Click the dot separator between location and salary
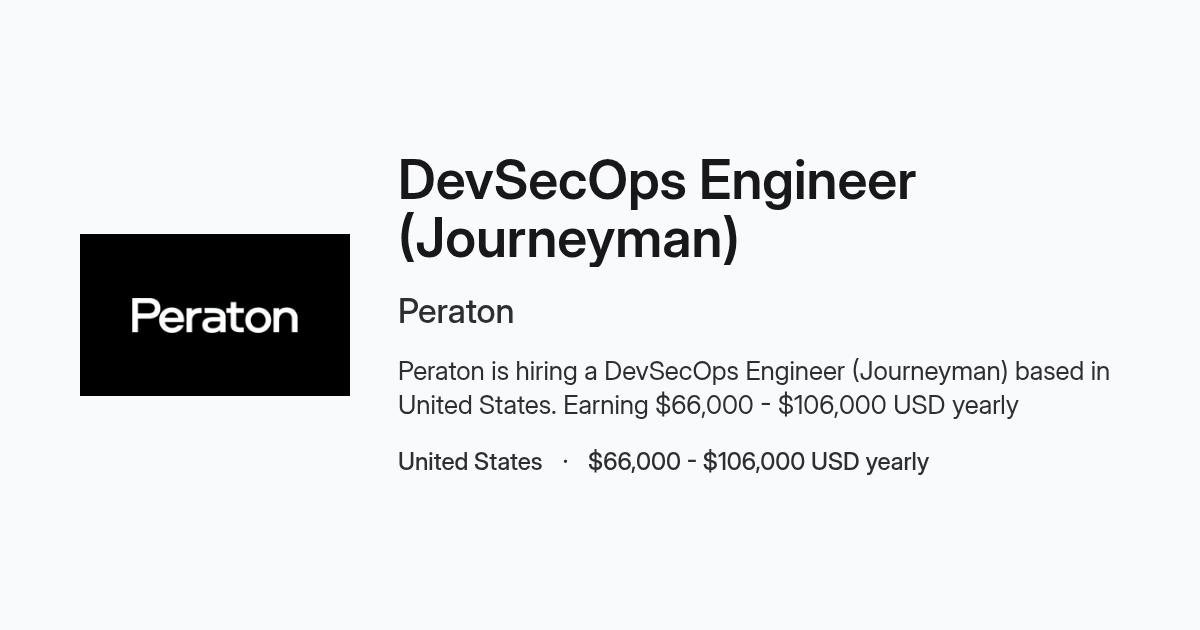 click(x=565, y=462)
